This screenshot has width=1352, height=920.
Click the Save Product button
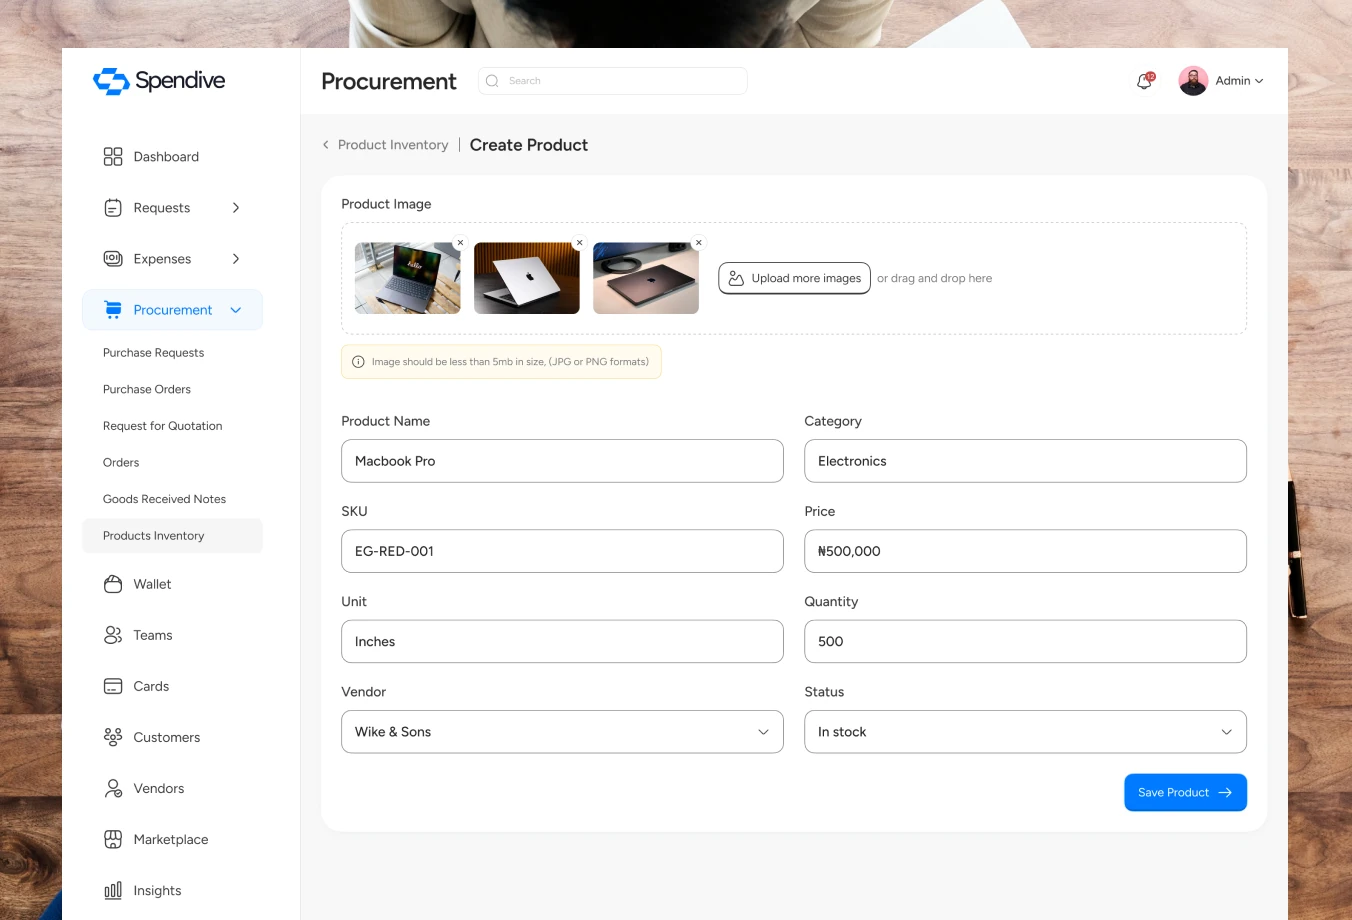tap(1185, 792)
